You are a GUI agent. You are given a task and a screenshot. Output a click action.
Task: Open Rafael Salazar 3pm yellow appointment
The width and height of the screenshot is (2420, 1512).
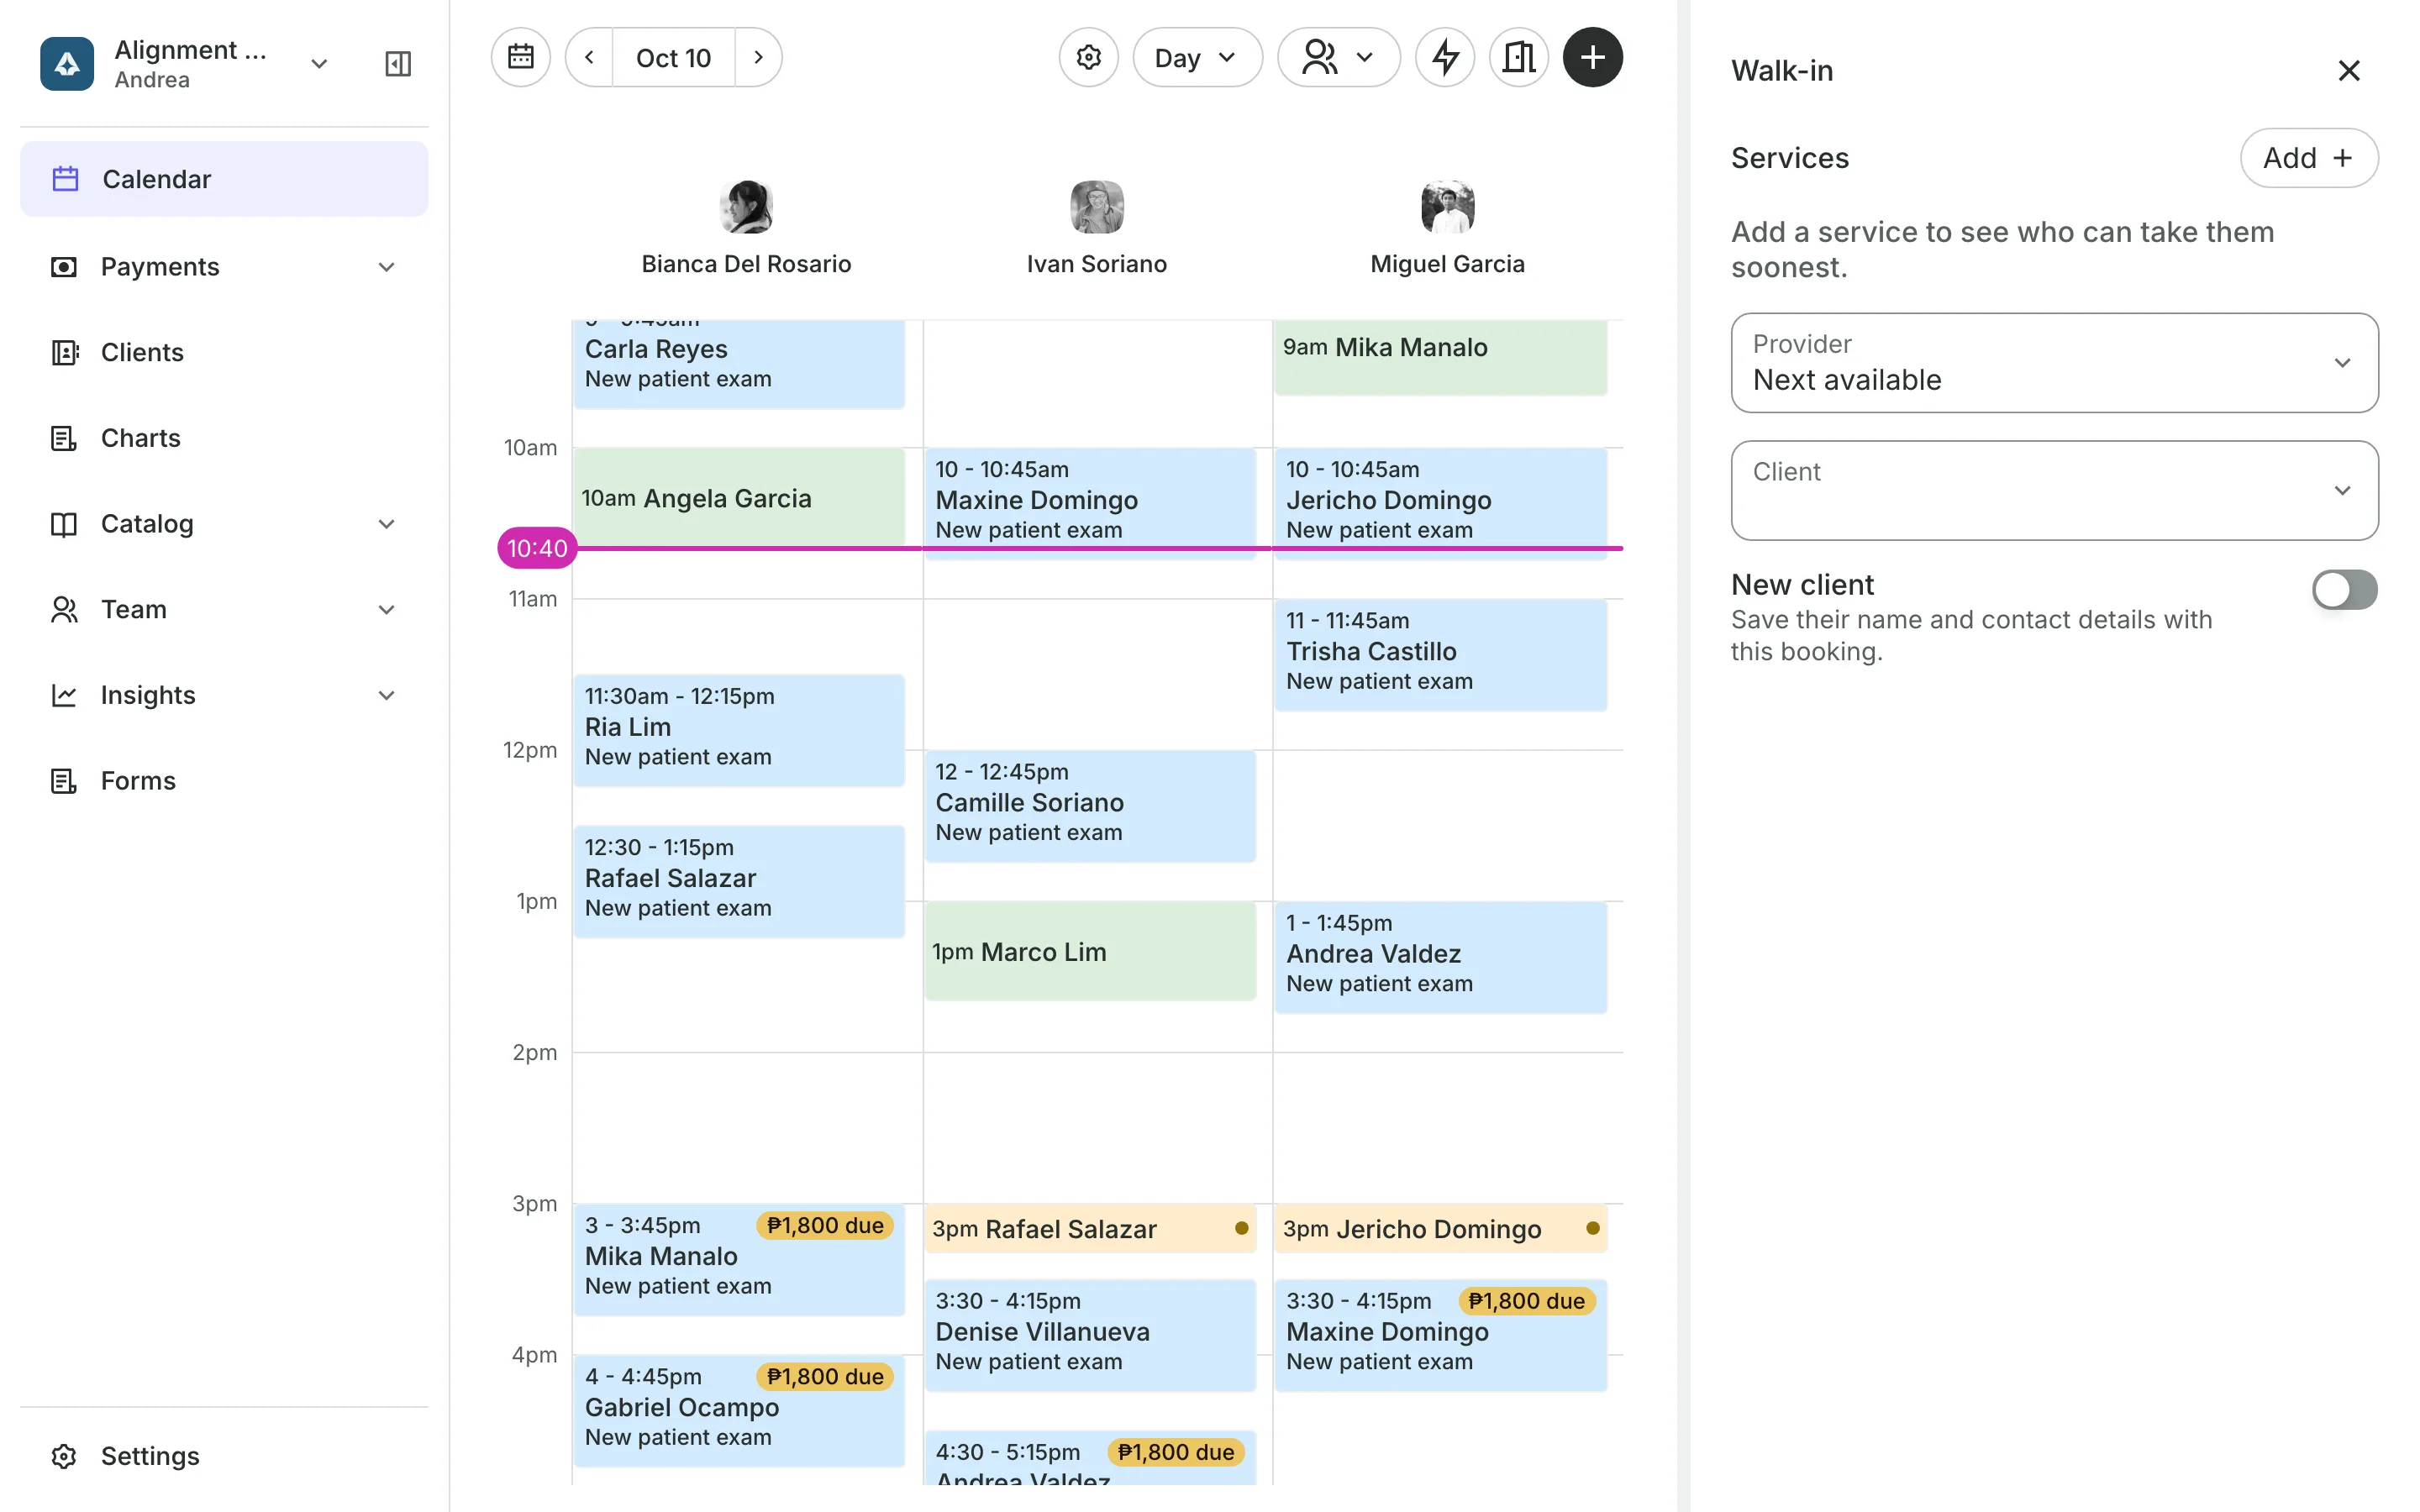point(1089,1228)
